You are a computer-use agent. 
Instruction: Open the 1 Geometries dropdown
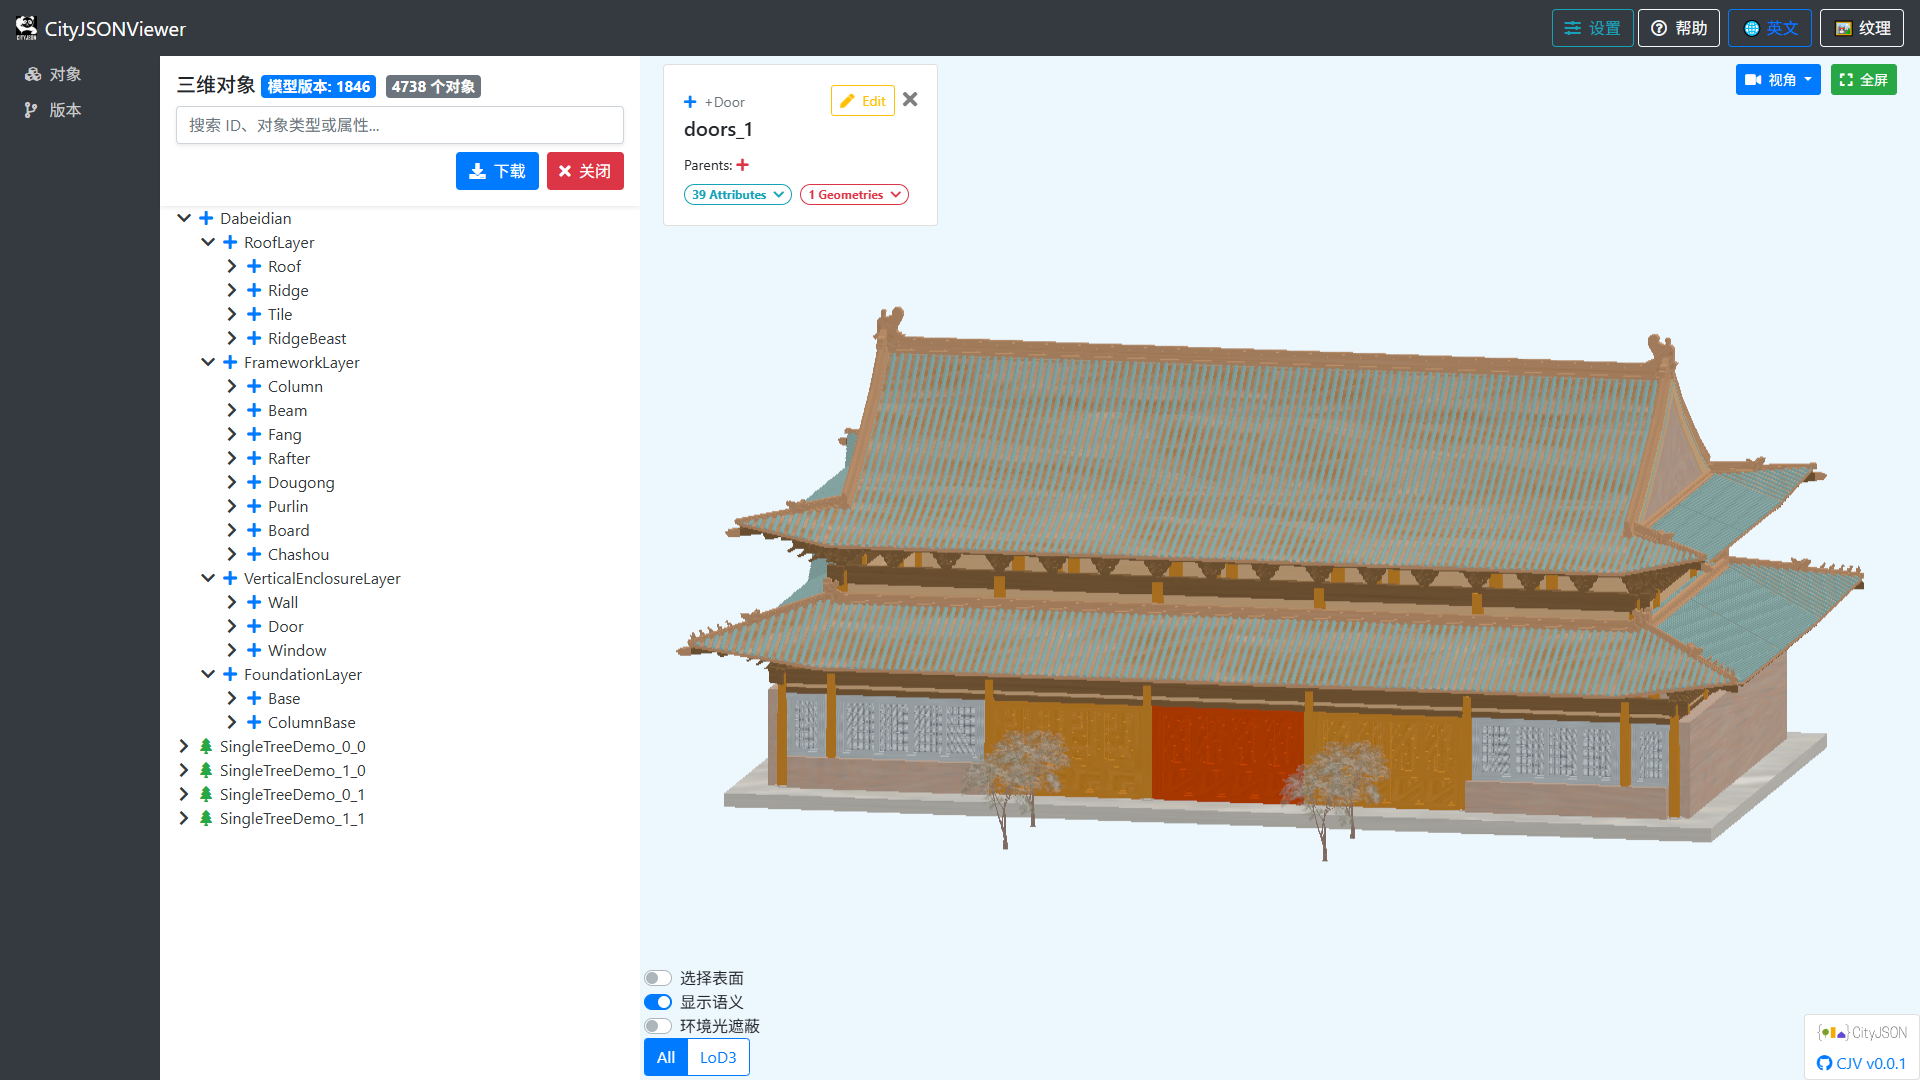(853, 194)
